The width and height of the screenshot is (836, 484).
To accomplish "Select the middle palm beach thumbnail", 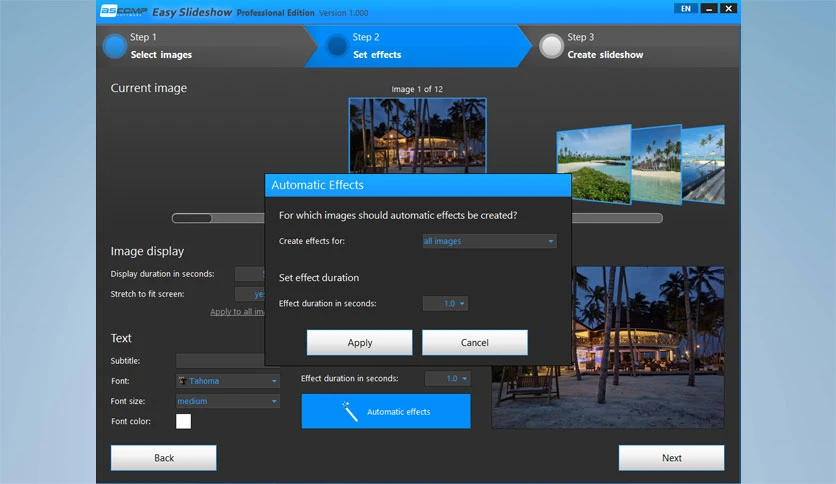I will [656, 164].
